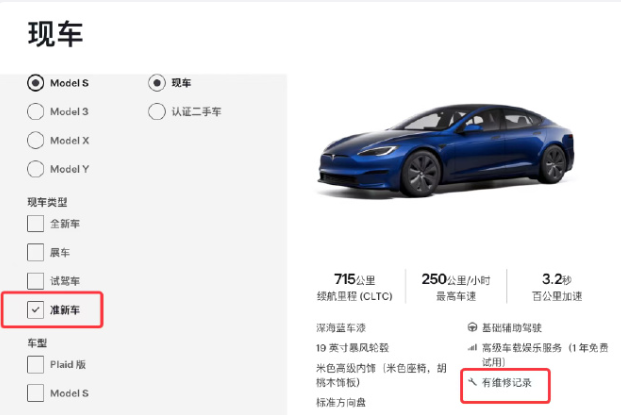The image size is (621, 415).
Task: Enable the 全新车 checkbox
Action: coord(35,223)
